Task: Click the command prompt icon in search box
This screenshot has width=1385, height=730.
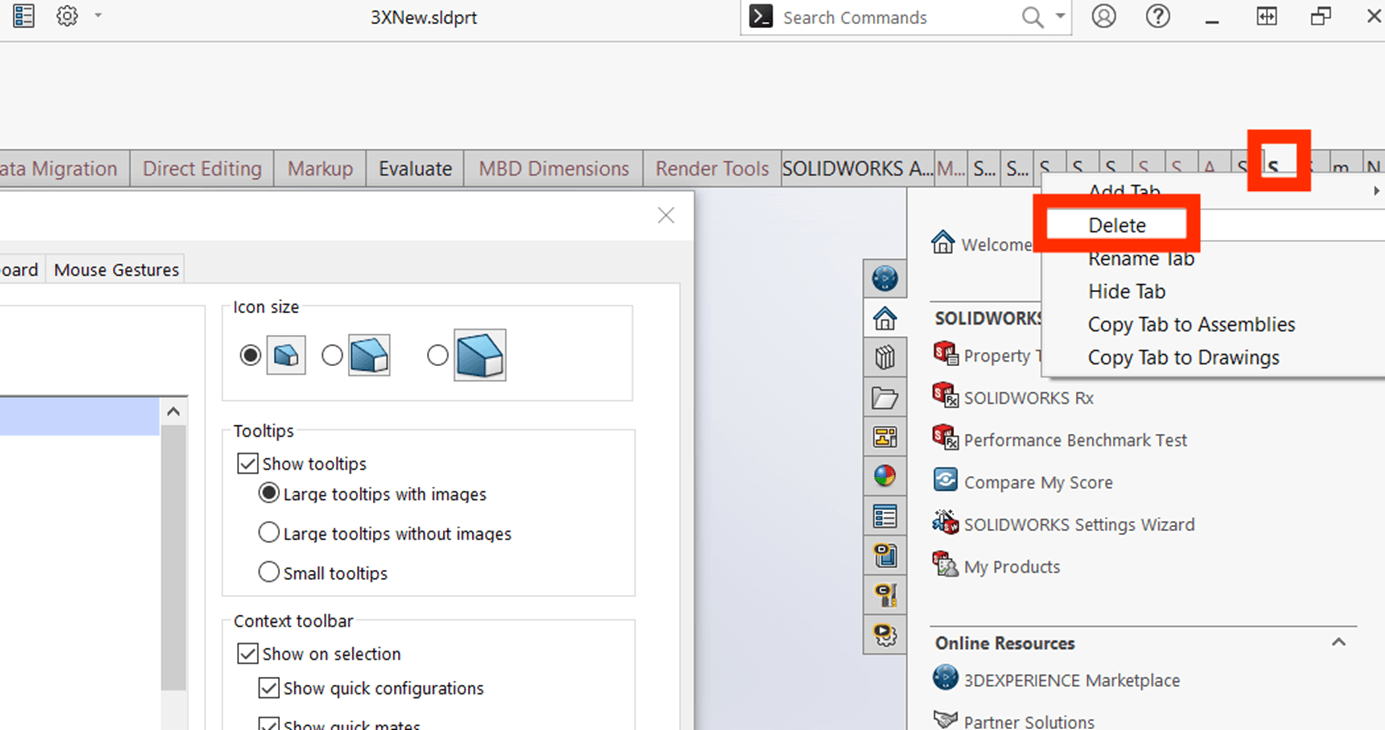Action: (x=761, y=17)
